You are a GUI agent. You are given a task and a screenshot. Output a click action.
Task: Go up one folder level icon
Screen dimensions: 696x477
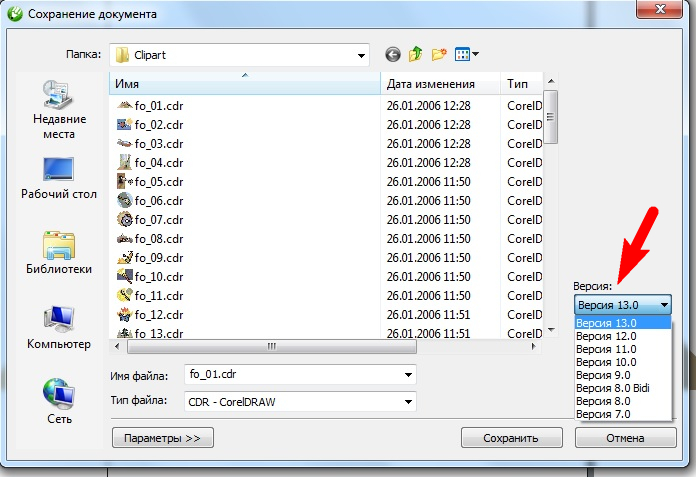point(416,54)
